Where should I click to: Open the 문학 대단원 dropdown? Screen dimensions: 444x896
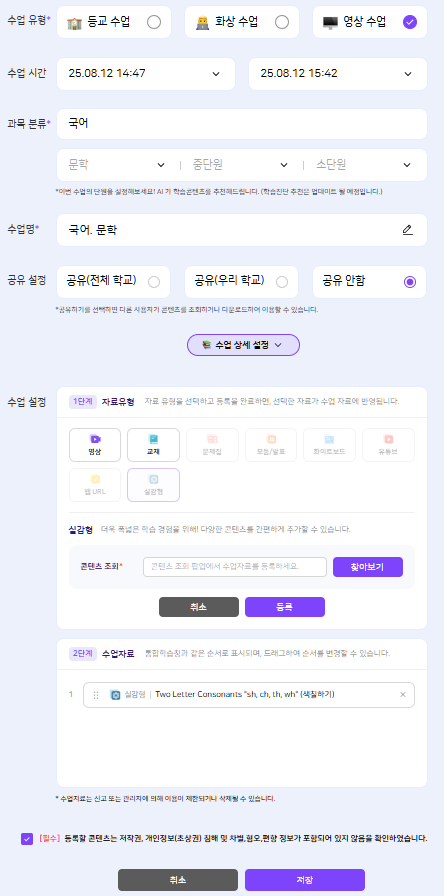tap(117, 165)
